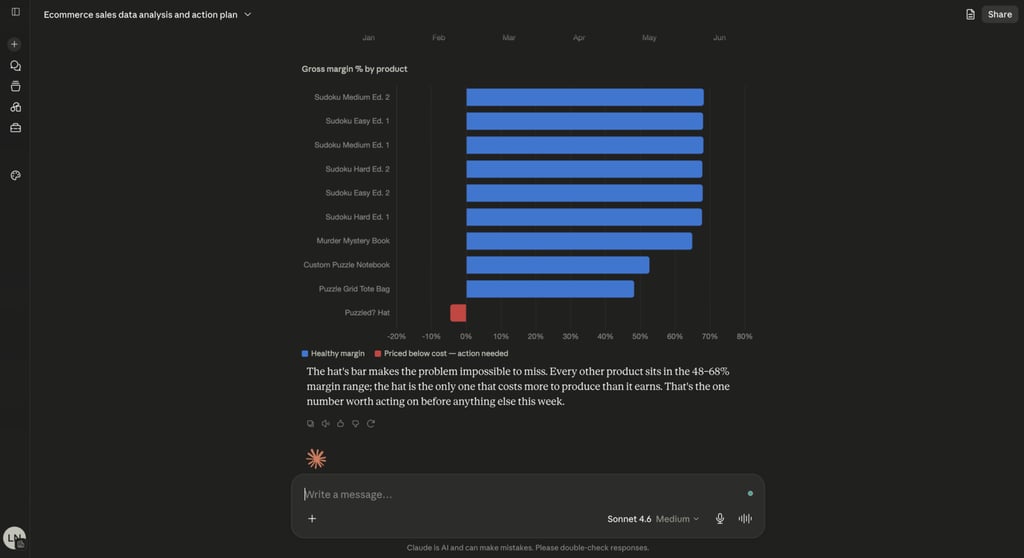
Task: Click the 'Jun' month axis label
Action: [719, 38]
